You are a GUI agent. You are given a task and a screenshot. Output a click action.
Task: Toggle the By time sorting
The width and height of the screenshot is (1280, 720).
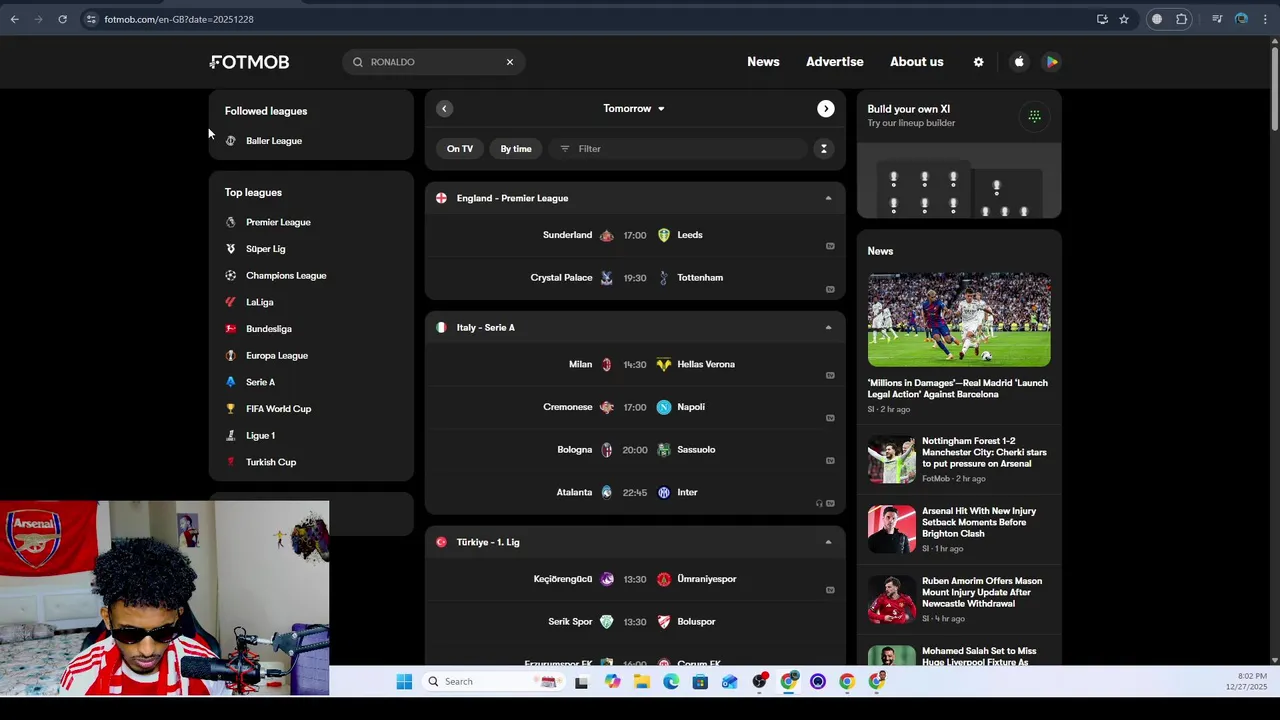(516, 149)
